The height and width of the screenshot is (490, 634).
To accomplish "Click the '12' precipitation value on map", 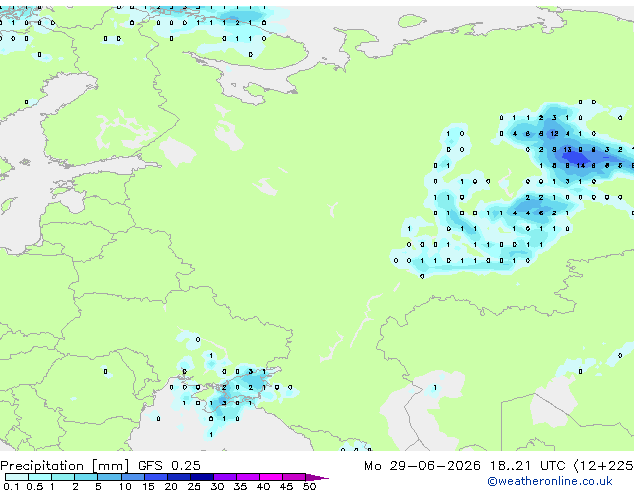I will tap(554, 133).
